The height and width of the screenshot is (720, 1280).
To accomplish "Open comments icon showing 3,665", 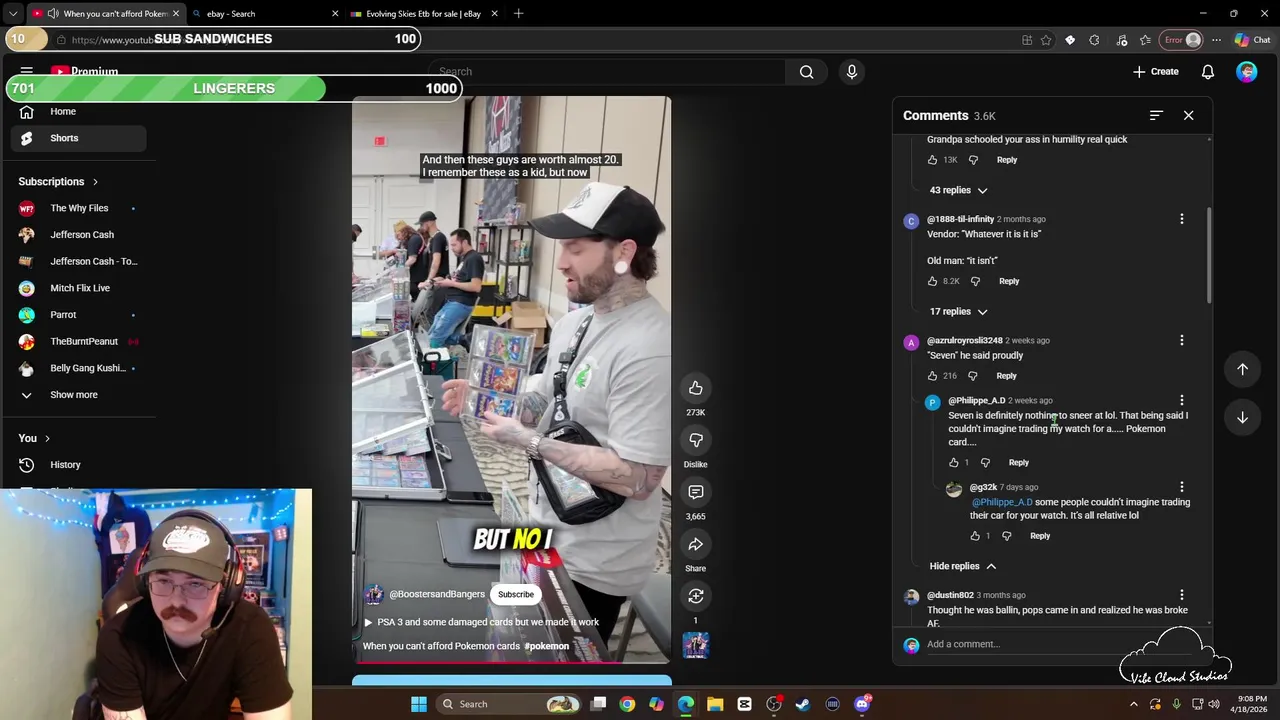I will [x=696, y=492].
